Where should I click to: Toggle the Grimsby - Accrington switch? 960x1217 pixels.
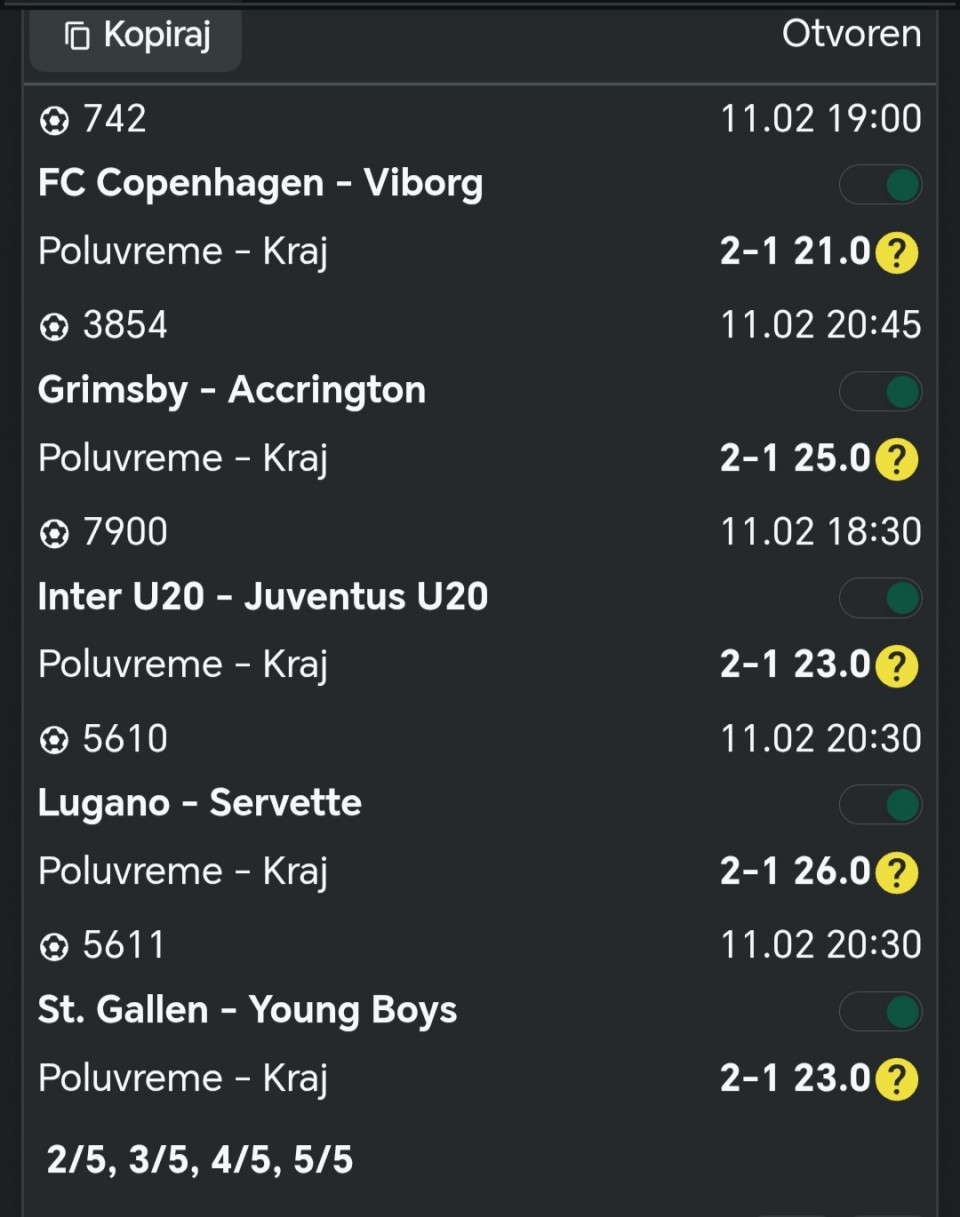tap(880, 392)
